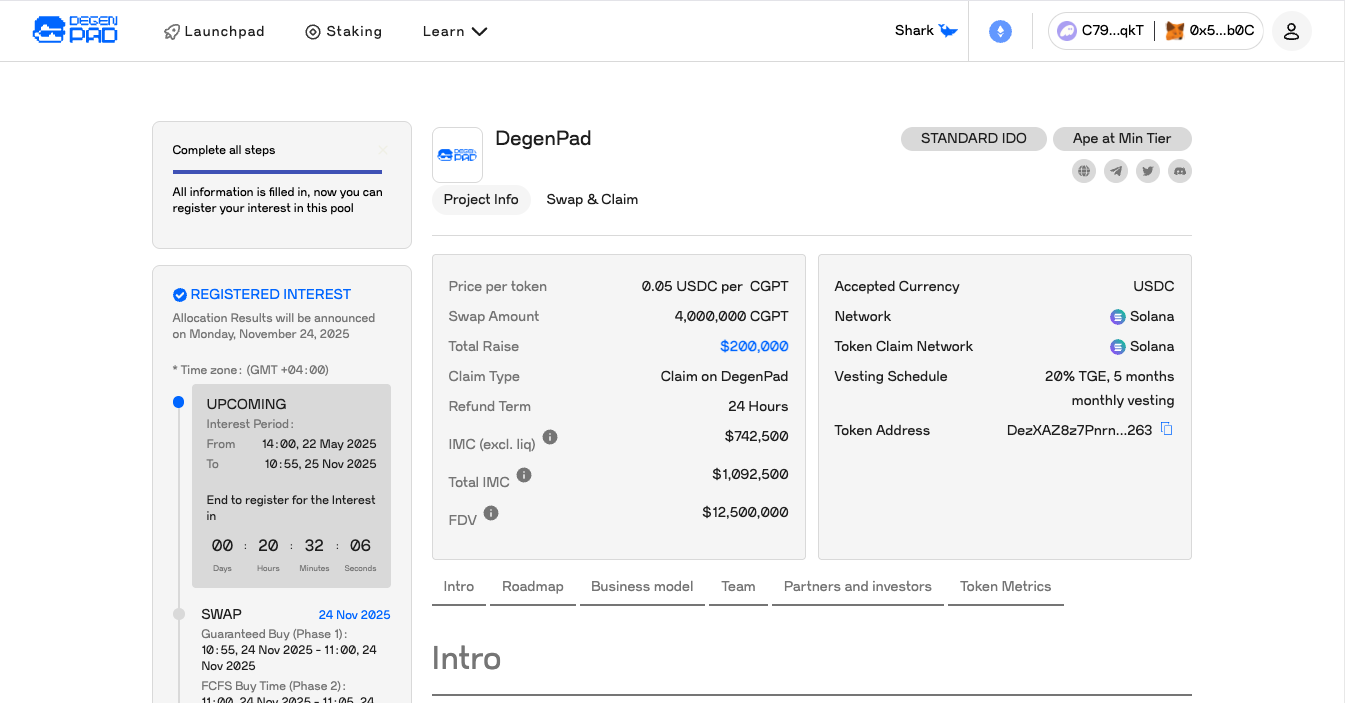The width and height of the screenshot is (1345, 703).
Task: Click the Solana wallet address C79...qkT
Action: point(1101,31)
